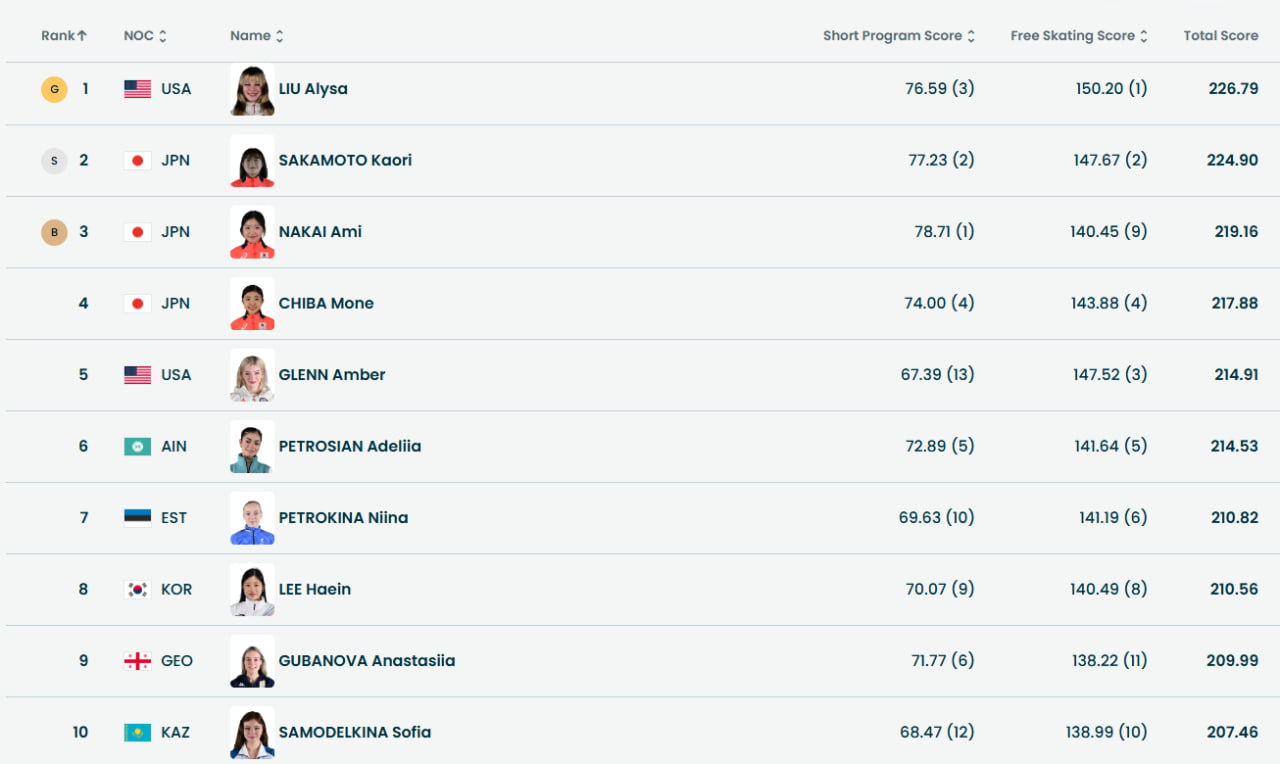Sort by Free Skating Score
This screenshot has height=764, width=1280.
point(1078,36)
